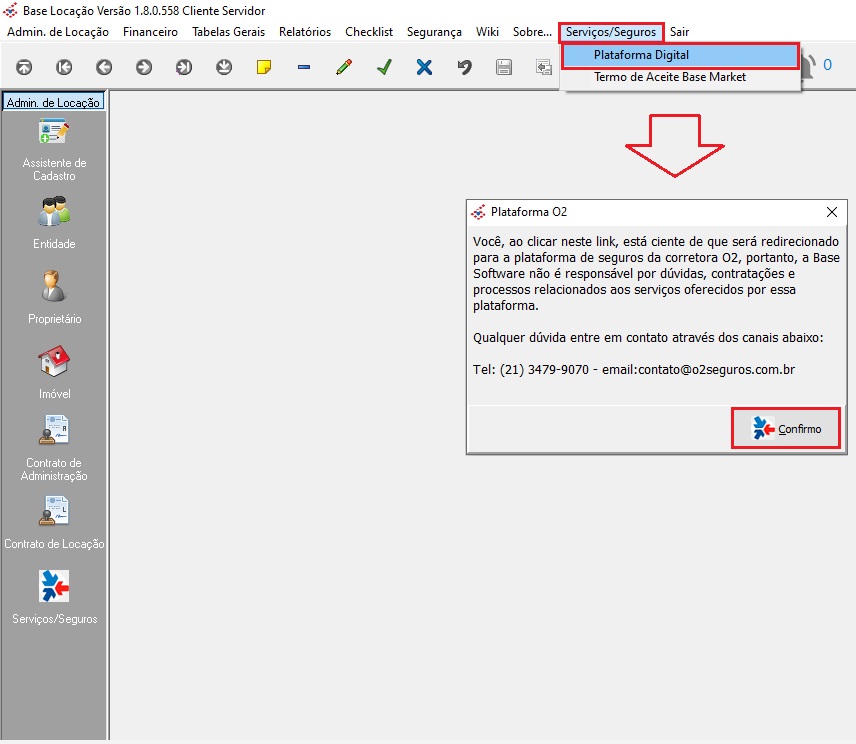This screenshot has height=744, width=856.
Task: Open the Relatórios menu
Action: 305,32
